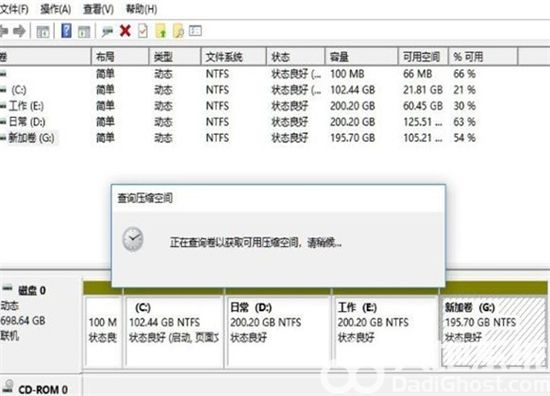Click the clock icon in the 查询压缩空间 dialog
Screen dimensions: 550x396
pyautogui.click(x=133, y=240)
